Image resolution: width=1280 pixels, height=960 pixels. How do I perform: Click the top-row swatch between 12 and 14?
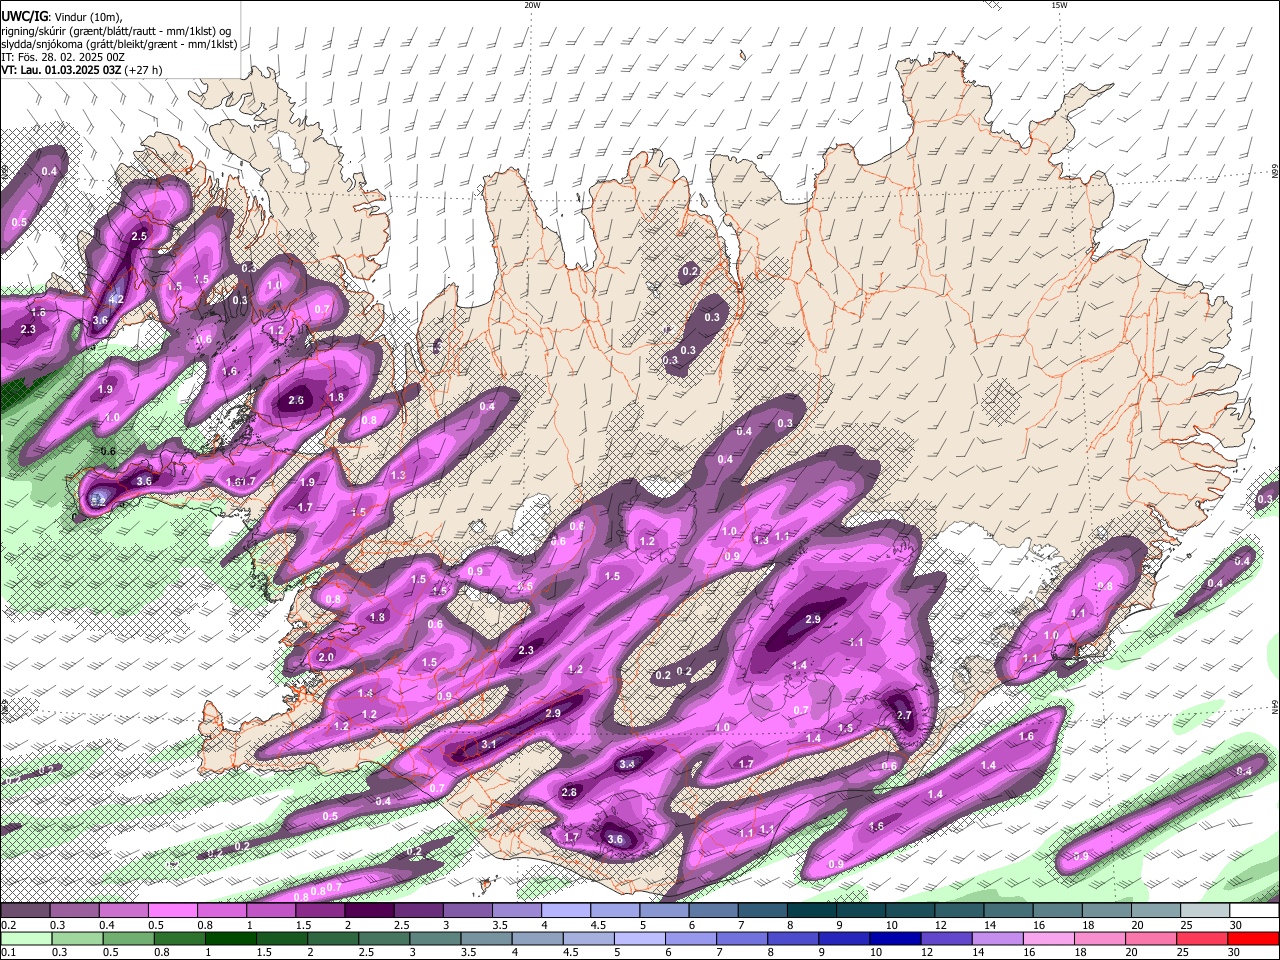(959, 911)
